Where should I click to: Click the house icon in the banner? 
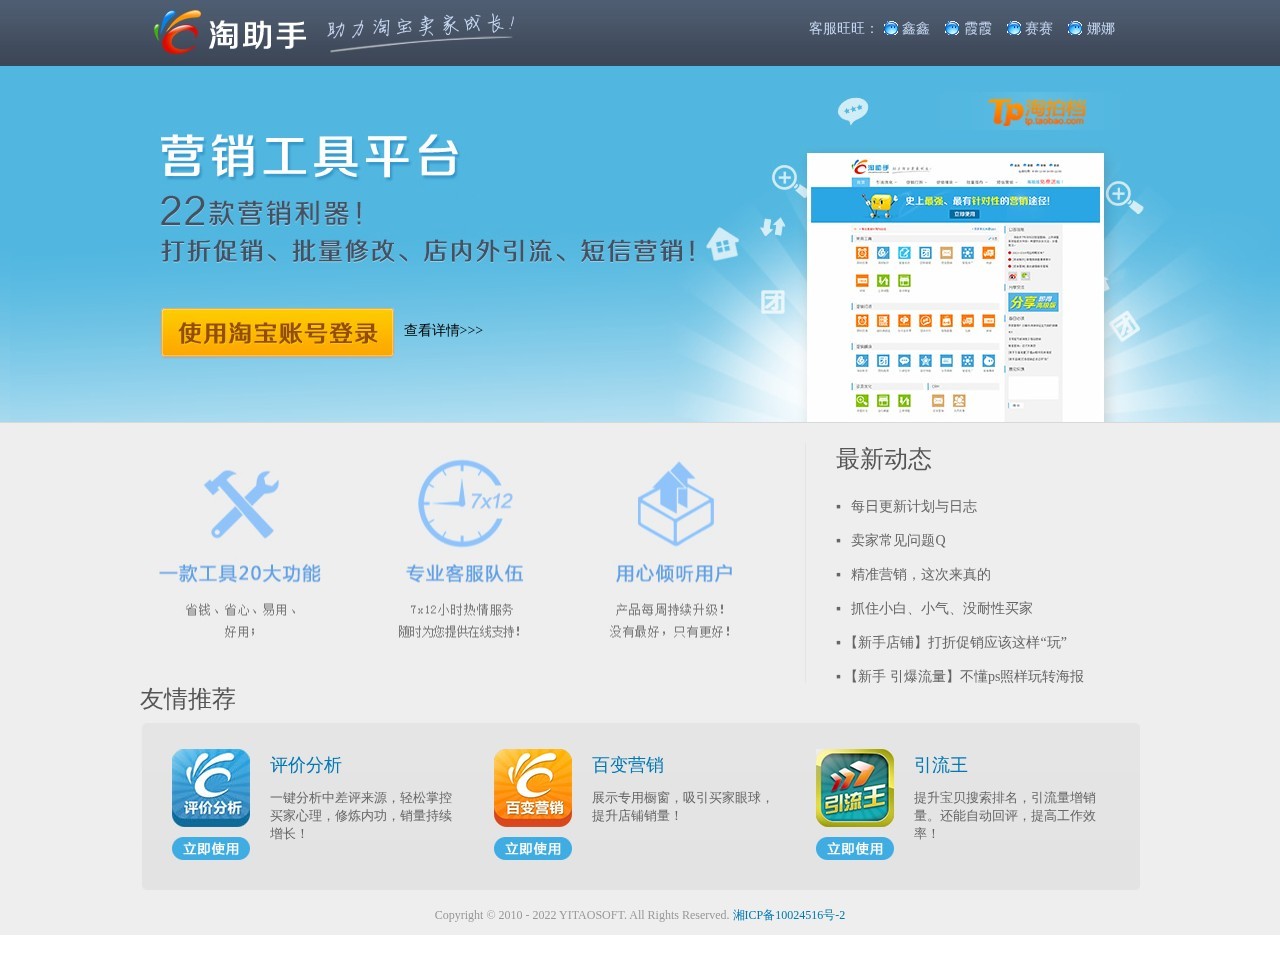pyautogui.click(x=723, y=243)
